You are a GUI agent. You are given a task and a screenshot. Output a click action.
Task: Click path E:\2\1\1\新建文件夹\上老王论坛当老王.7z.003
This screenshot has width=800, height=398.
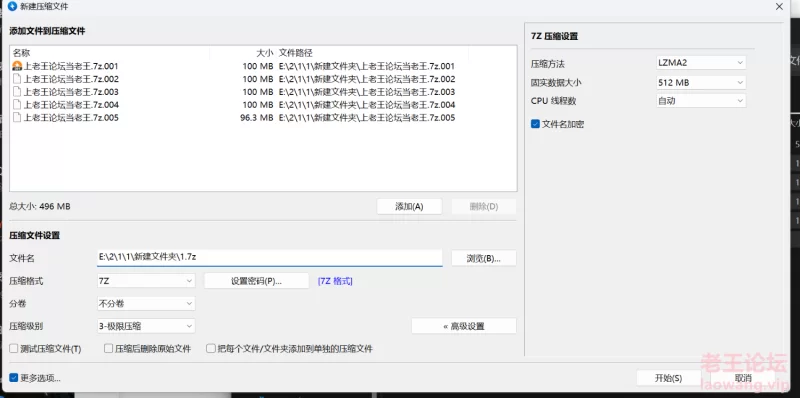(367, 92)
